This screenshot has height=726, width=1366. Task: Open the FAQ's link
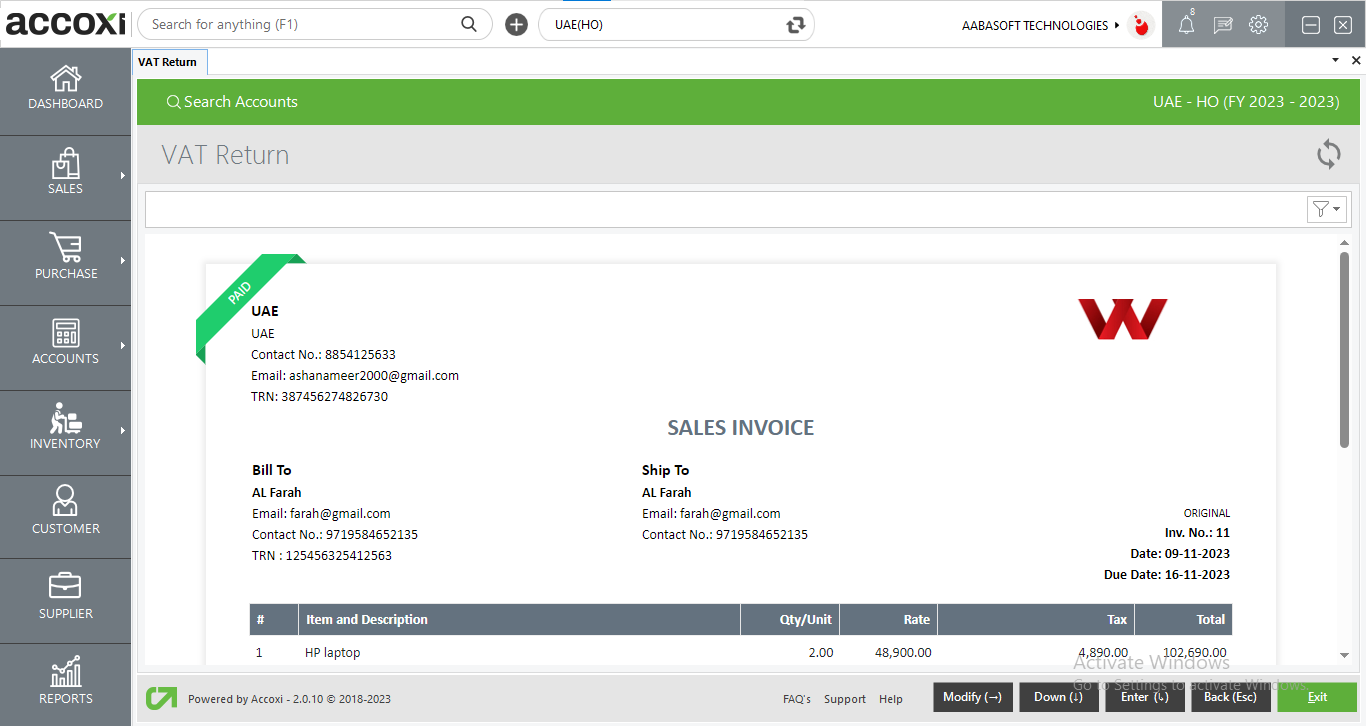pyautogui.click(x=796, y=698)
